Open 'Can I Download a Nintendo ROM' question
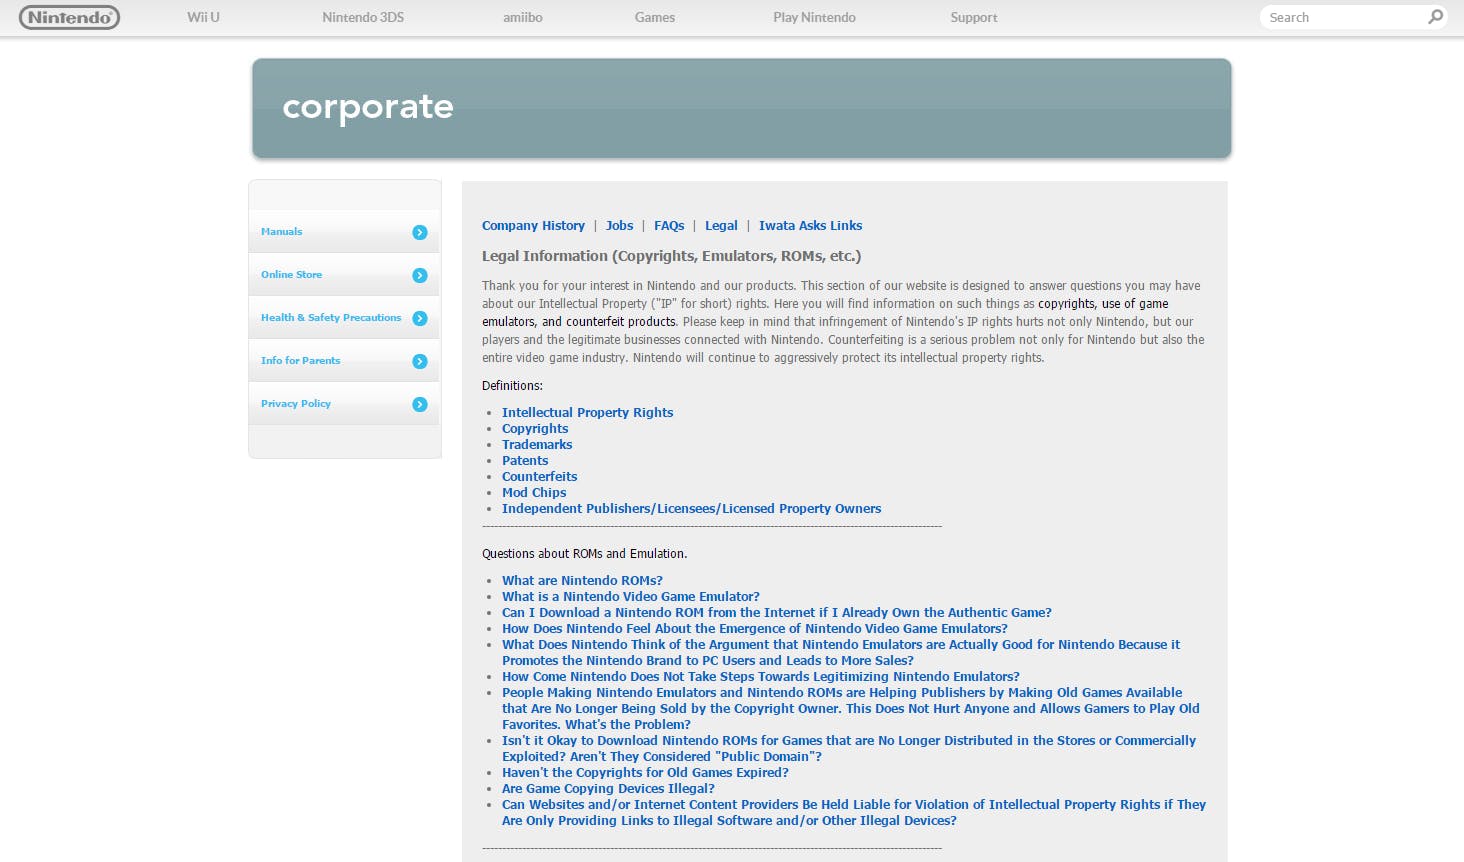This screenshot has height=862, width=1464. click(x=777, y=612)
